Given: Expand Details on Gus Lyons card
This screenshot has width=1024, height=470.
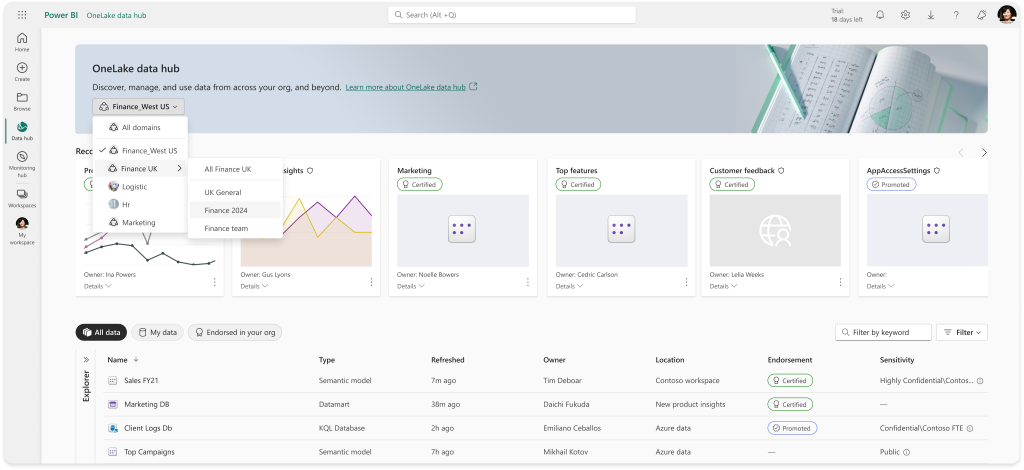Looking at the screenshot, I should click(x=255, y=286).
